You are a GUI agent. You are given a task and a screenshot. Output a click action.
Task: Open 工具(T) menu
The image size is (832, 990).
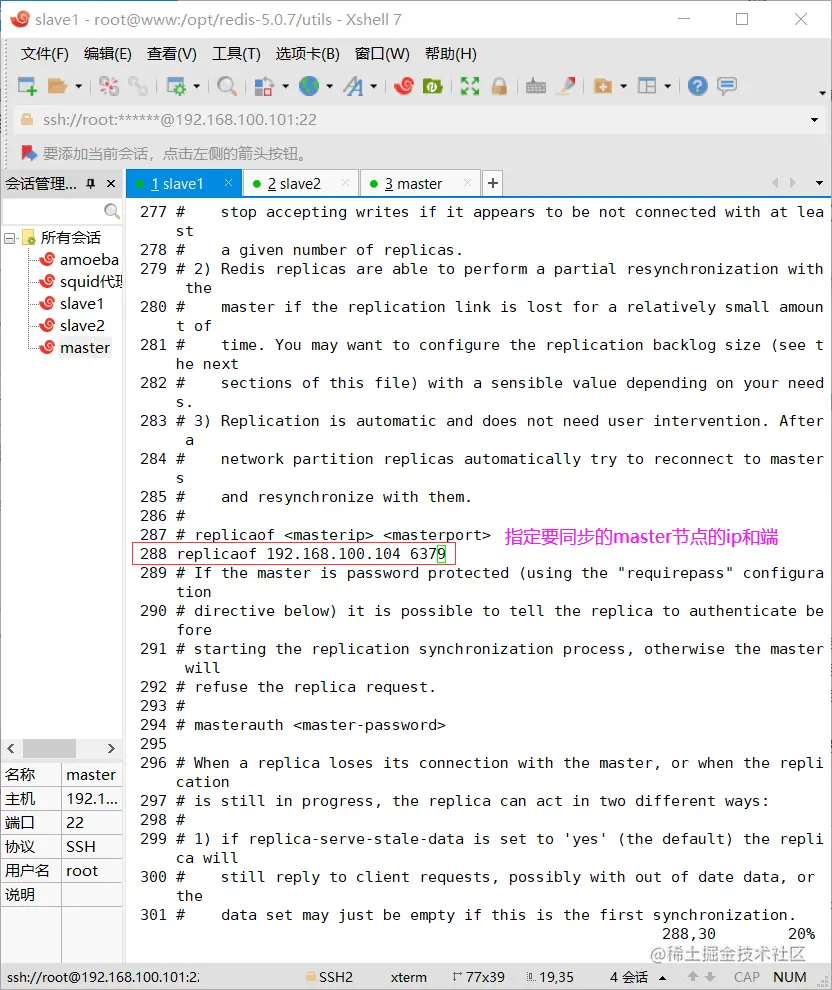pos(236,54)
